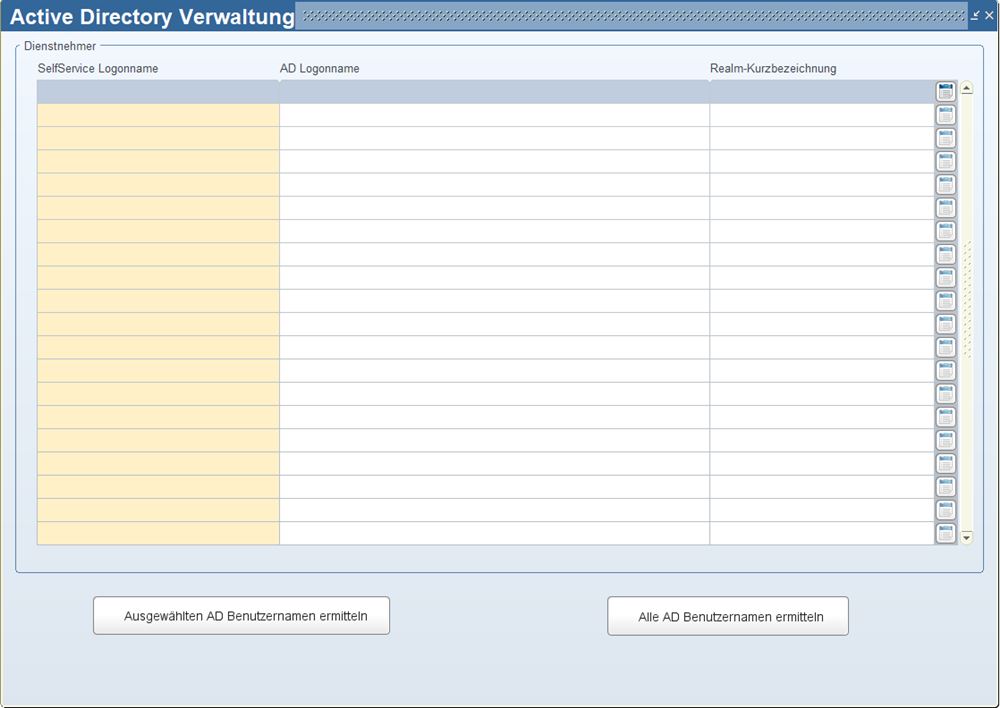Click the detail icon in the third row
The image size is (1000, 708).
click(x=945, y=138)
